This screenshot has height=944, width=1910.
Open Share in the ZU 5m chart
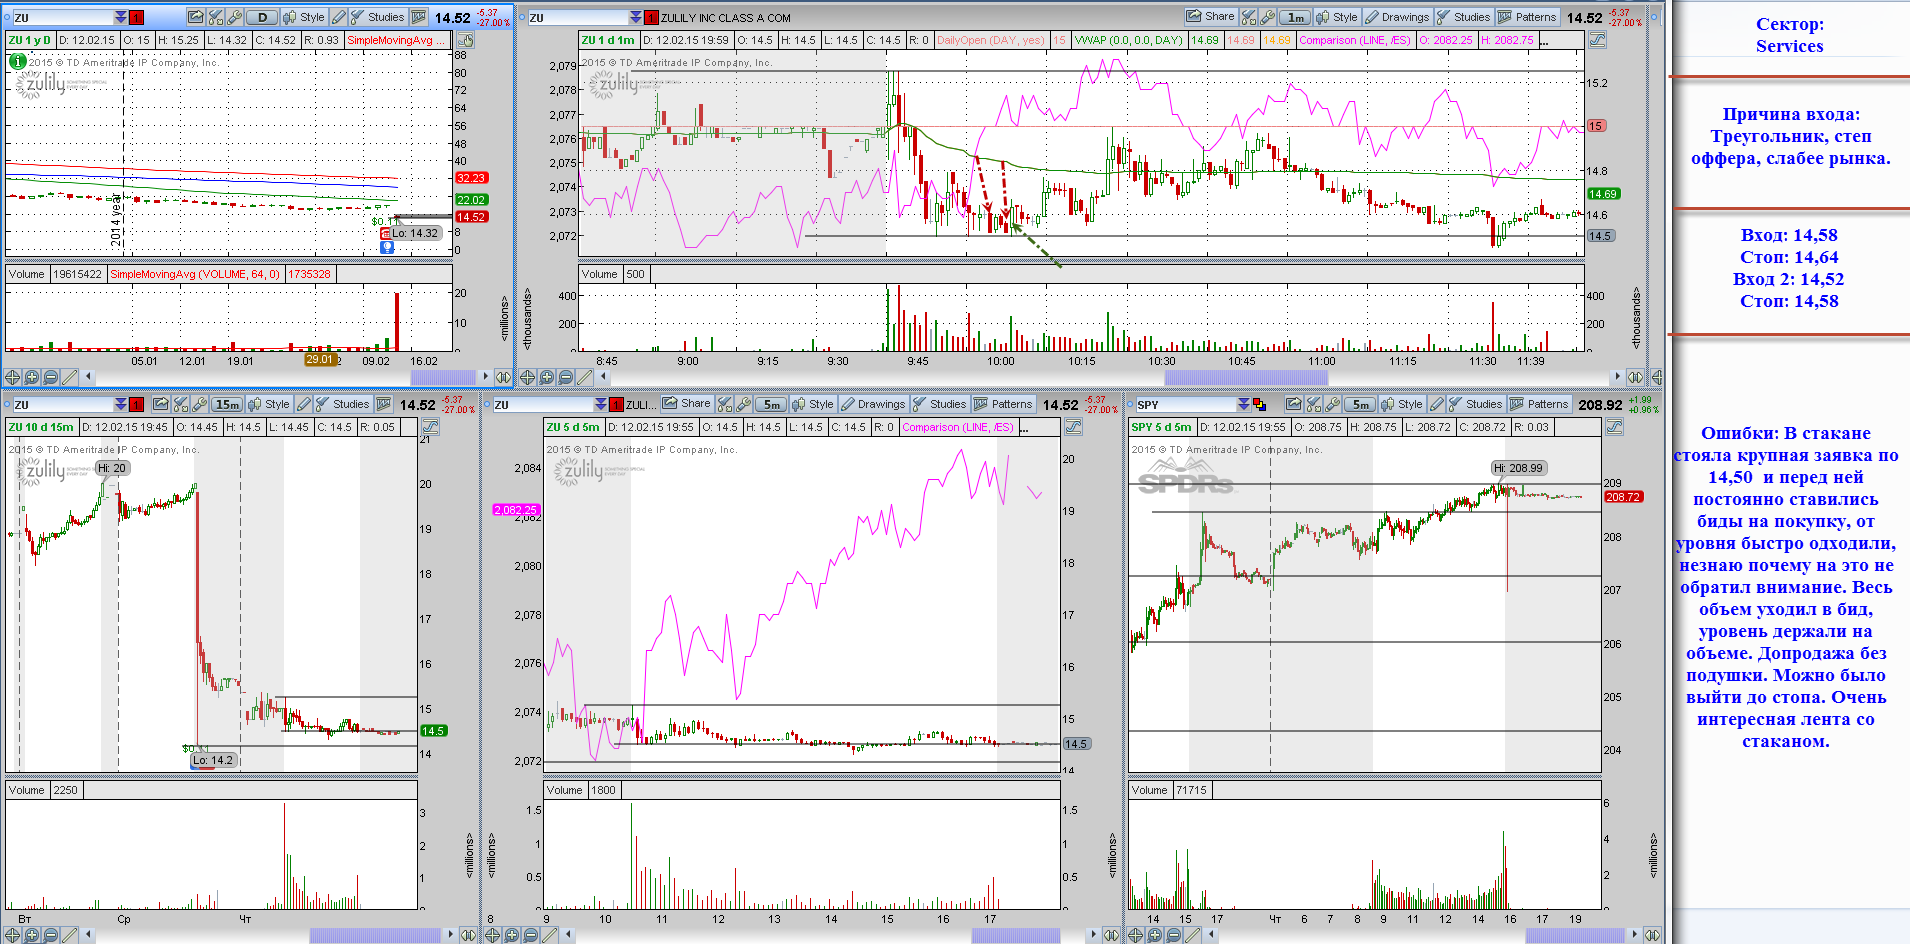tap(686, 404)
